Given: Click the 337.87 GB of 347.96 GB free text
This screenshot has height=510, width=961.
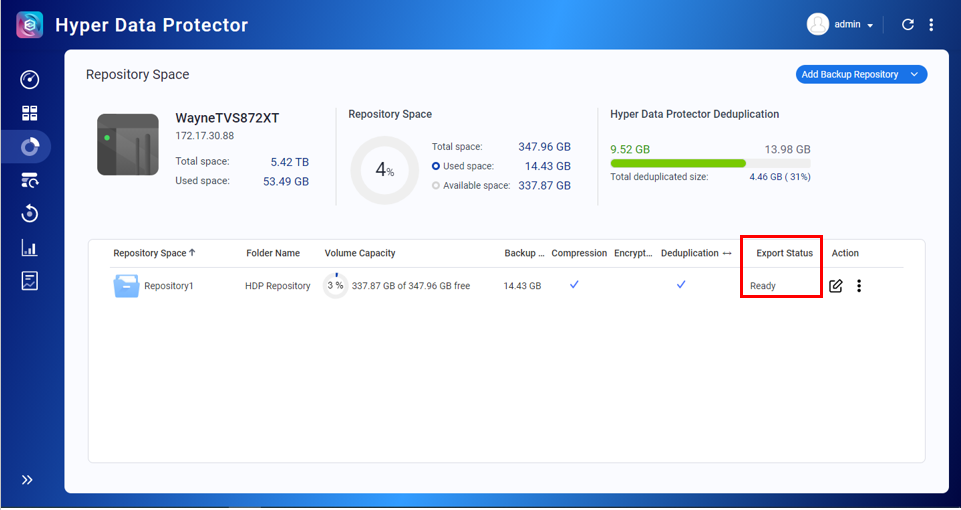Looking at the screenshot, I should [411, 286].
